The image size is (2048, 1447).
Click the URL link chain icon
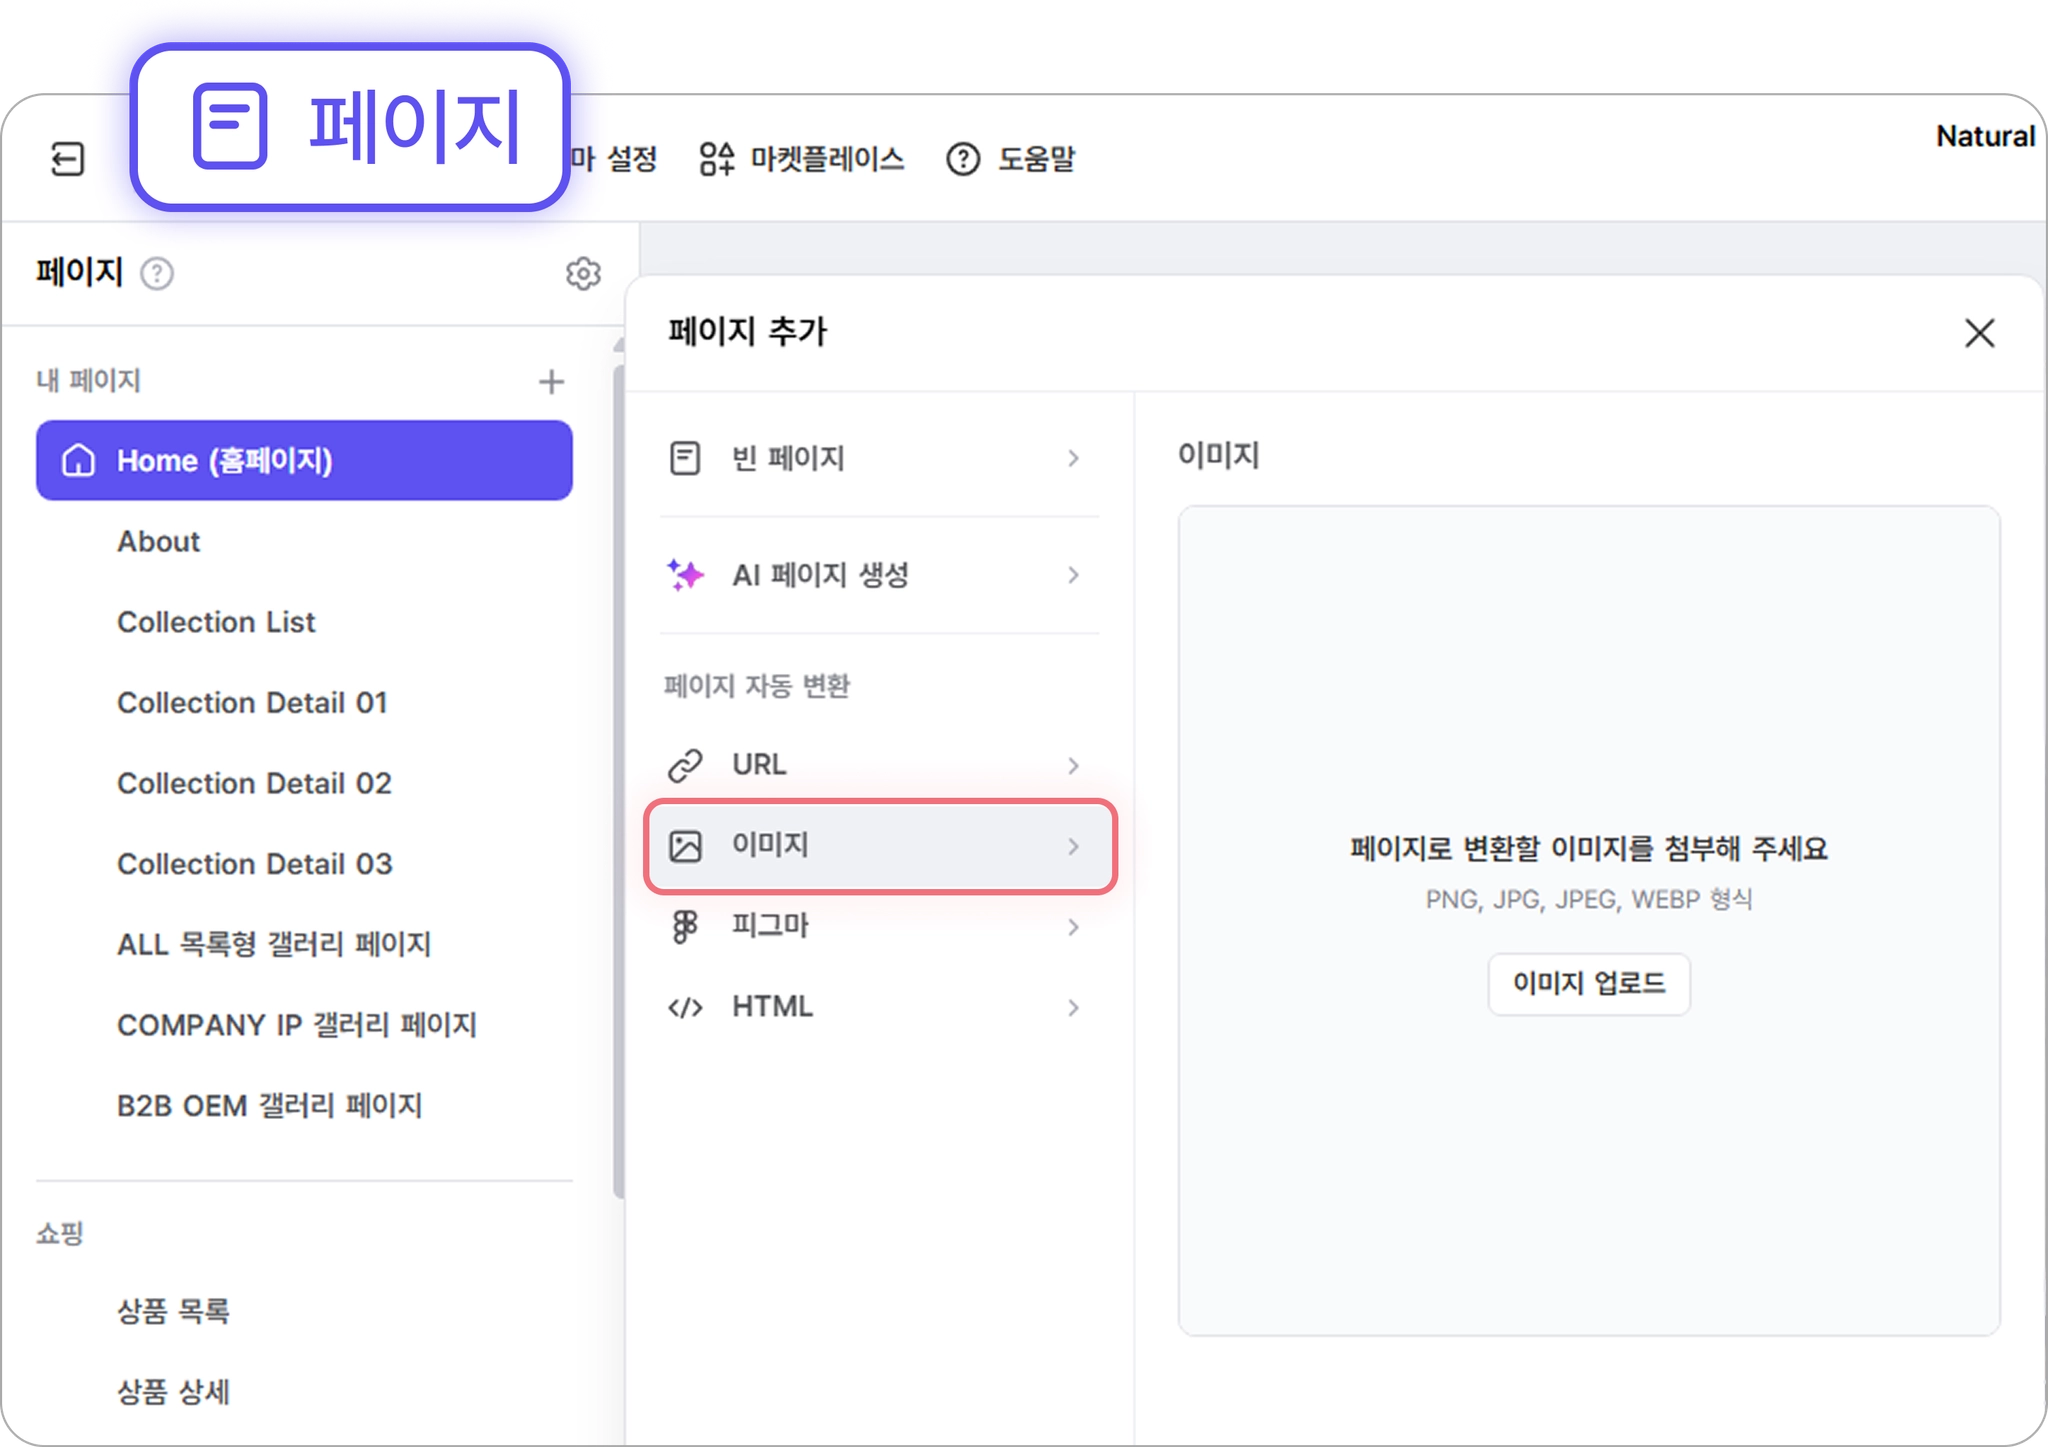pyautogui.click(x=685, y=764)
